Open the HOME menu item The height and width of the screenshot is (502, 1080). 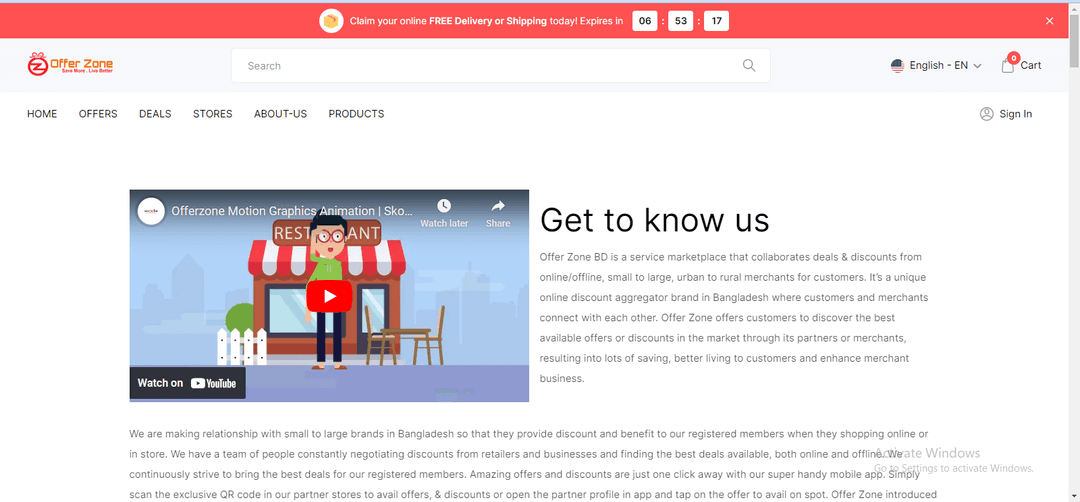pos(42,114)
